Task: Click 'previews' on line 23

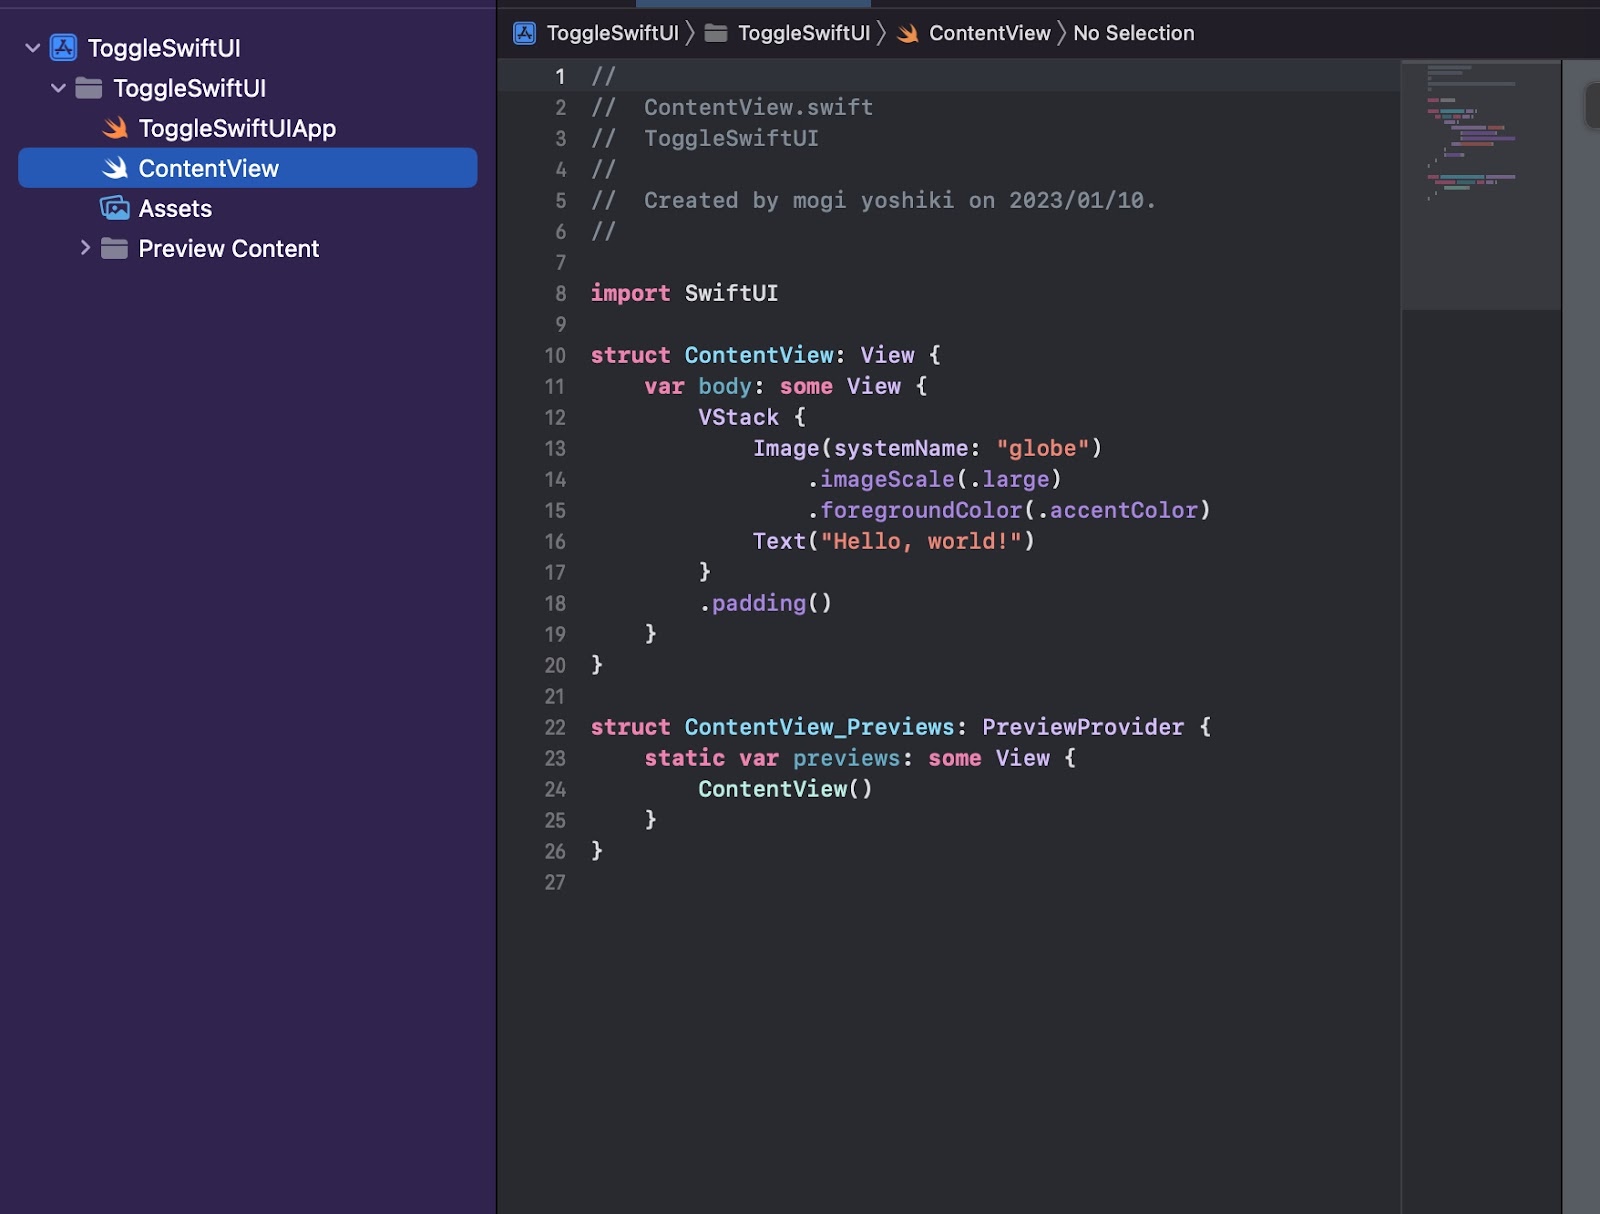Action: (x=846, y=758)
